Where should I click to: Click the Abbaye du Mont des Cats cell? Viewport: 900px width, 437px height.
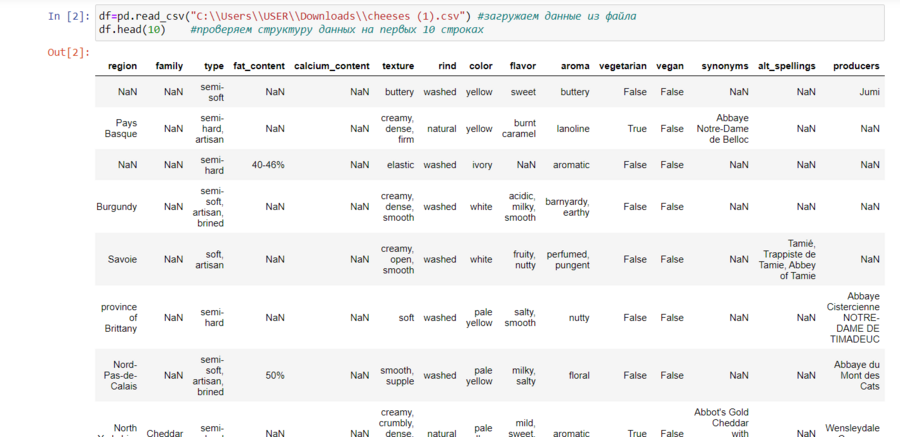point(856,376)
